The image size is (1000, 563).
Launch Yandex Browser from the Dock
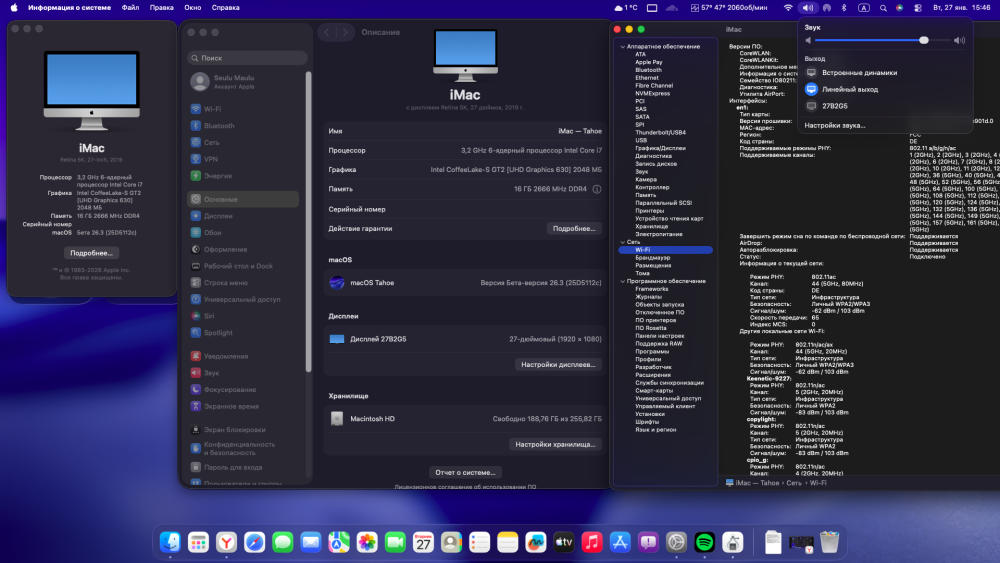click(x=226, y=542)
